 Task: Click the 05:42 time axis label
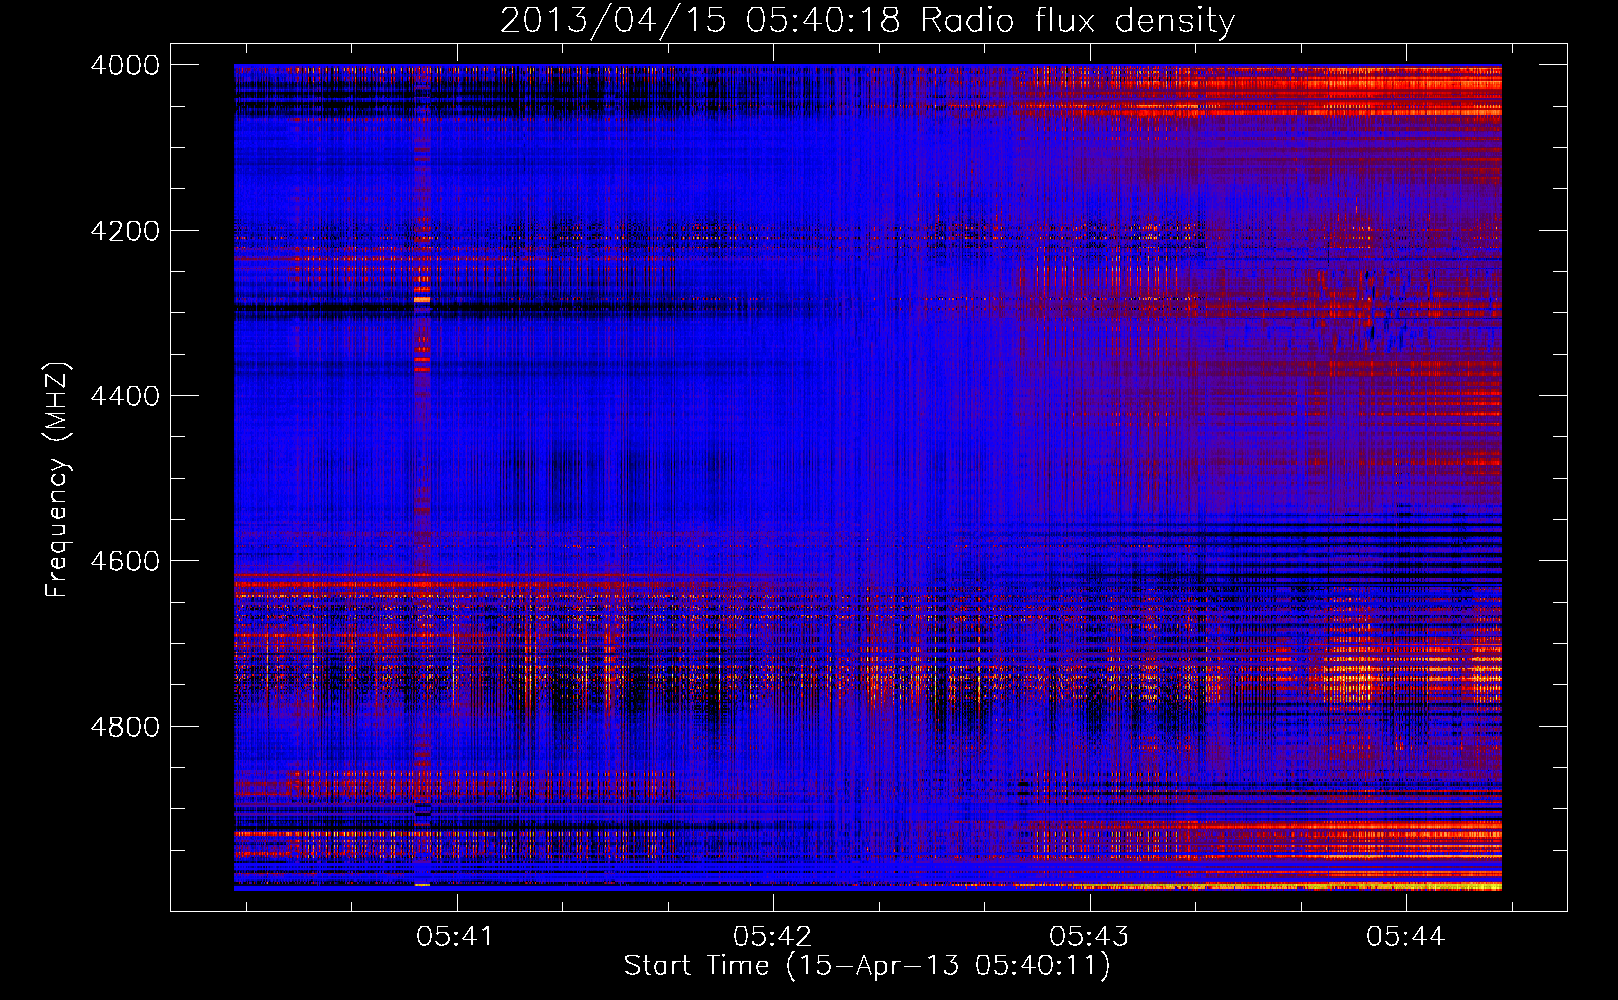pyautogui.click(x=772, y=936)
